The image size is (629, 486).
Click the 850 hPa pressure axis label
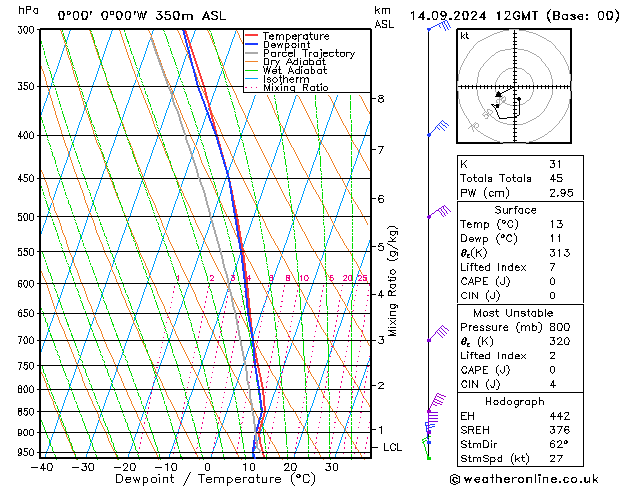pos(27,412)
